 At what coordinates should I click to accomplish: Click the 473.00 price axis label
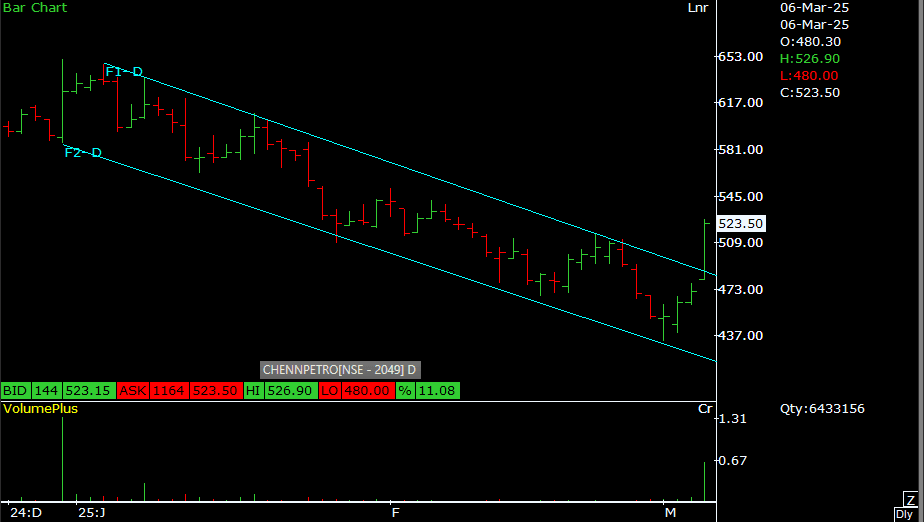(740, 290)
